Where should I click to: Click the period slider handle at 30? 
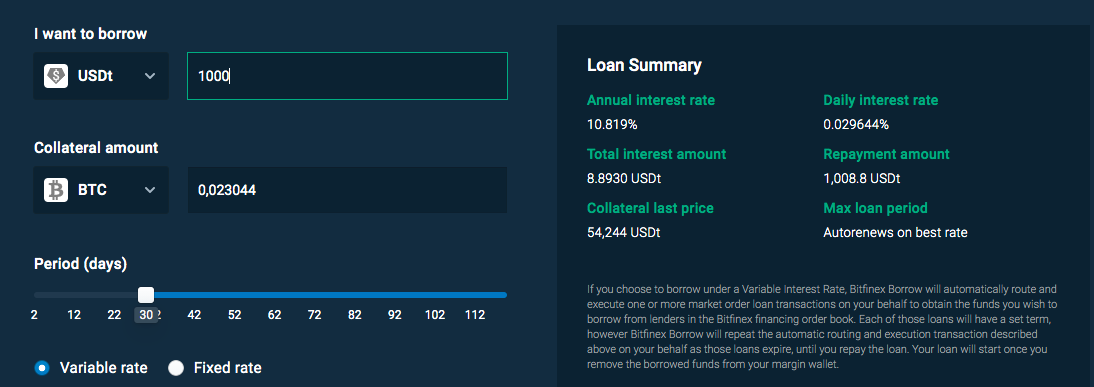pyautogui.click(x=146, y=295)
